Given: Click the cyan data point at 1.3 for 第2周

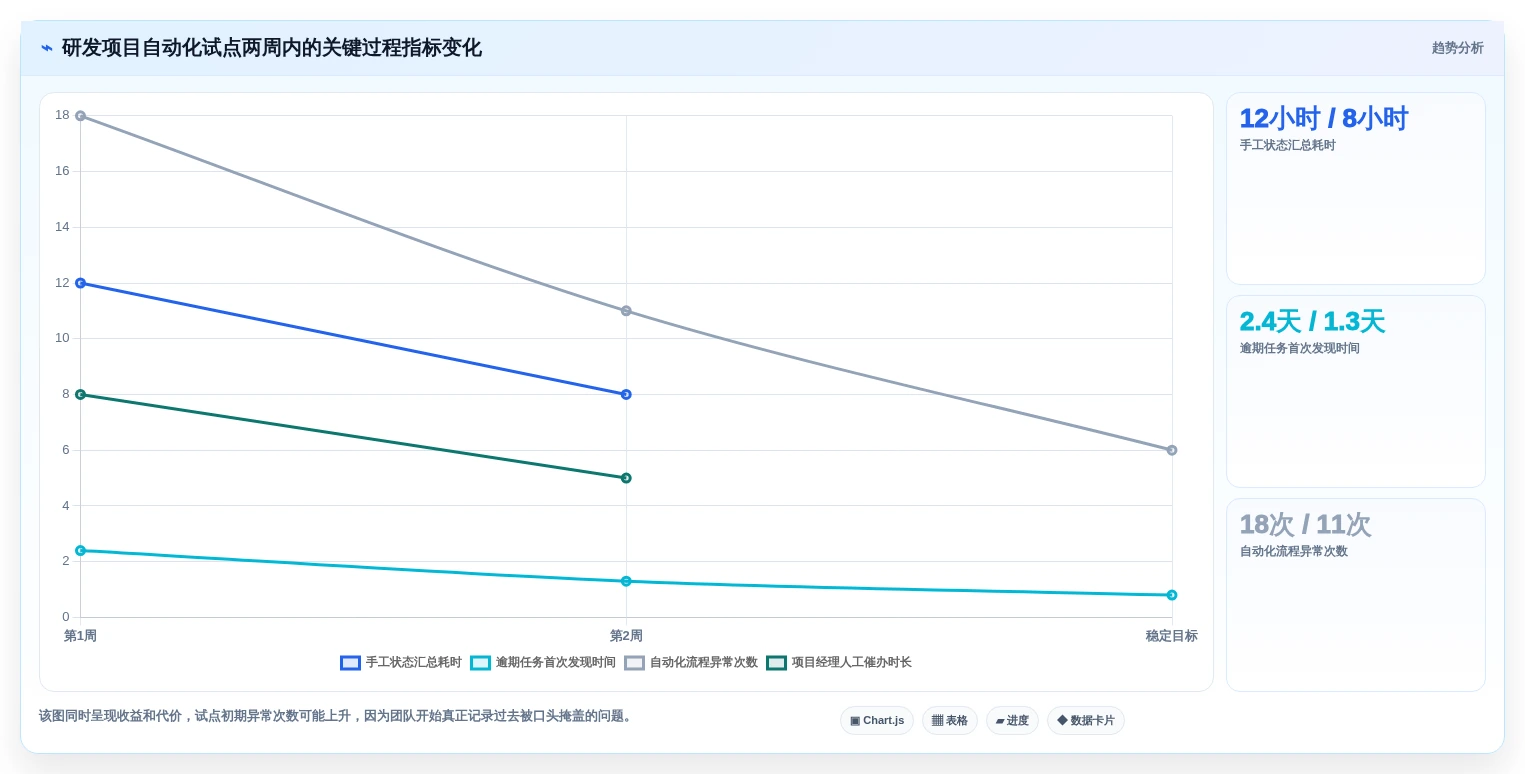Looking at the screenshot, I should 626,581.
